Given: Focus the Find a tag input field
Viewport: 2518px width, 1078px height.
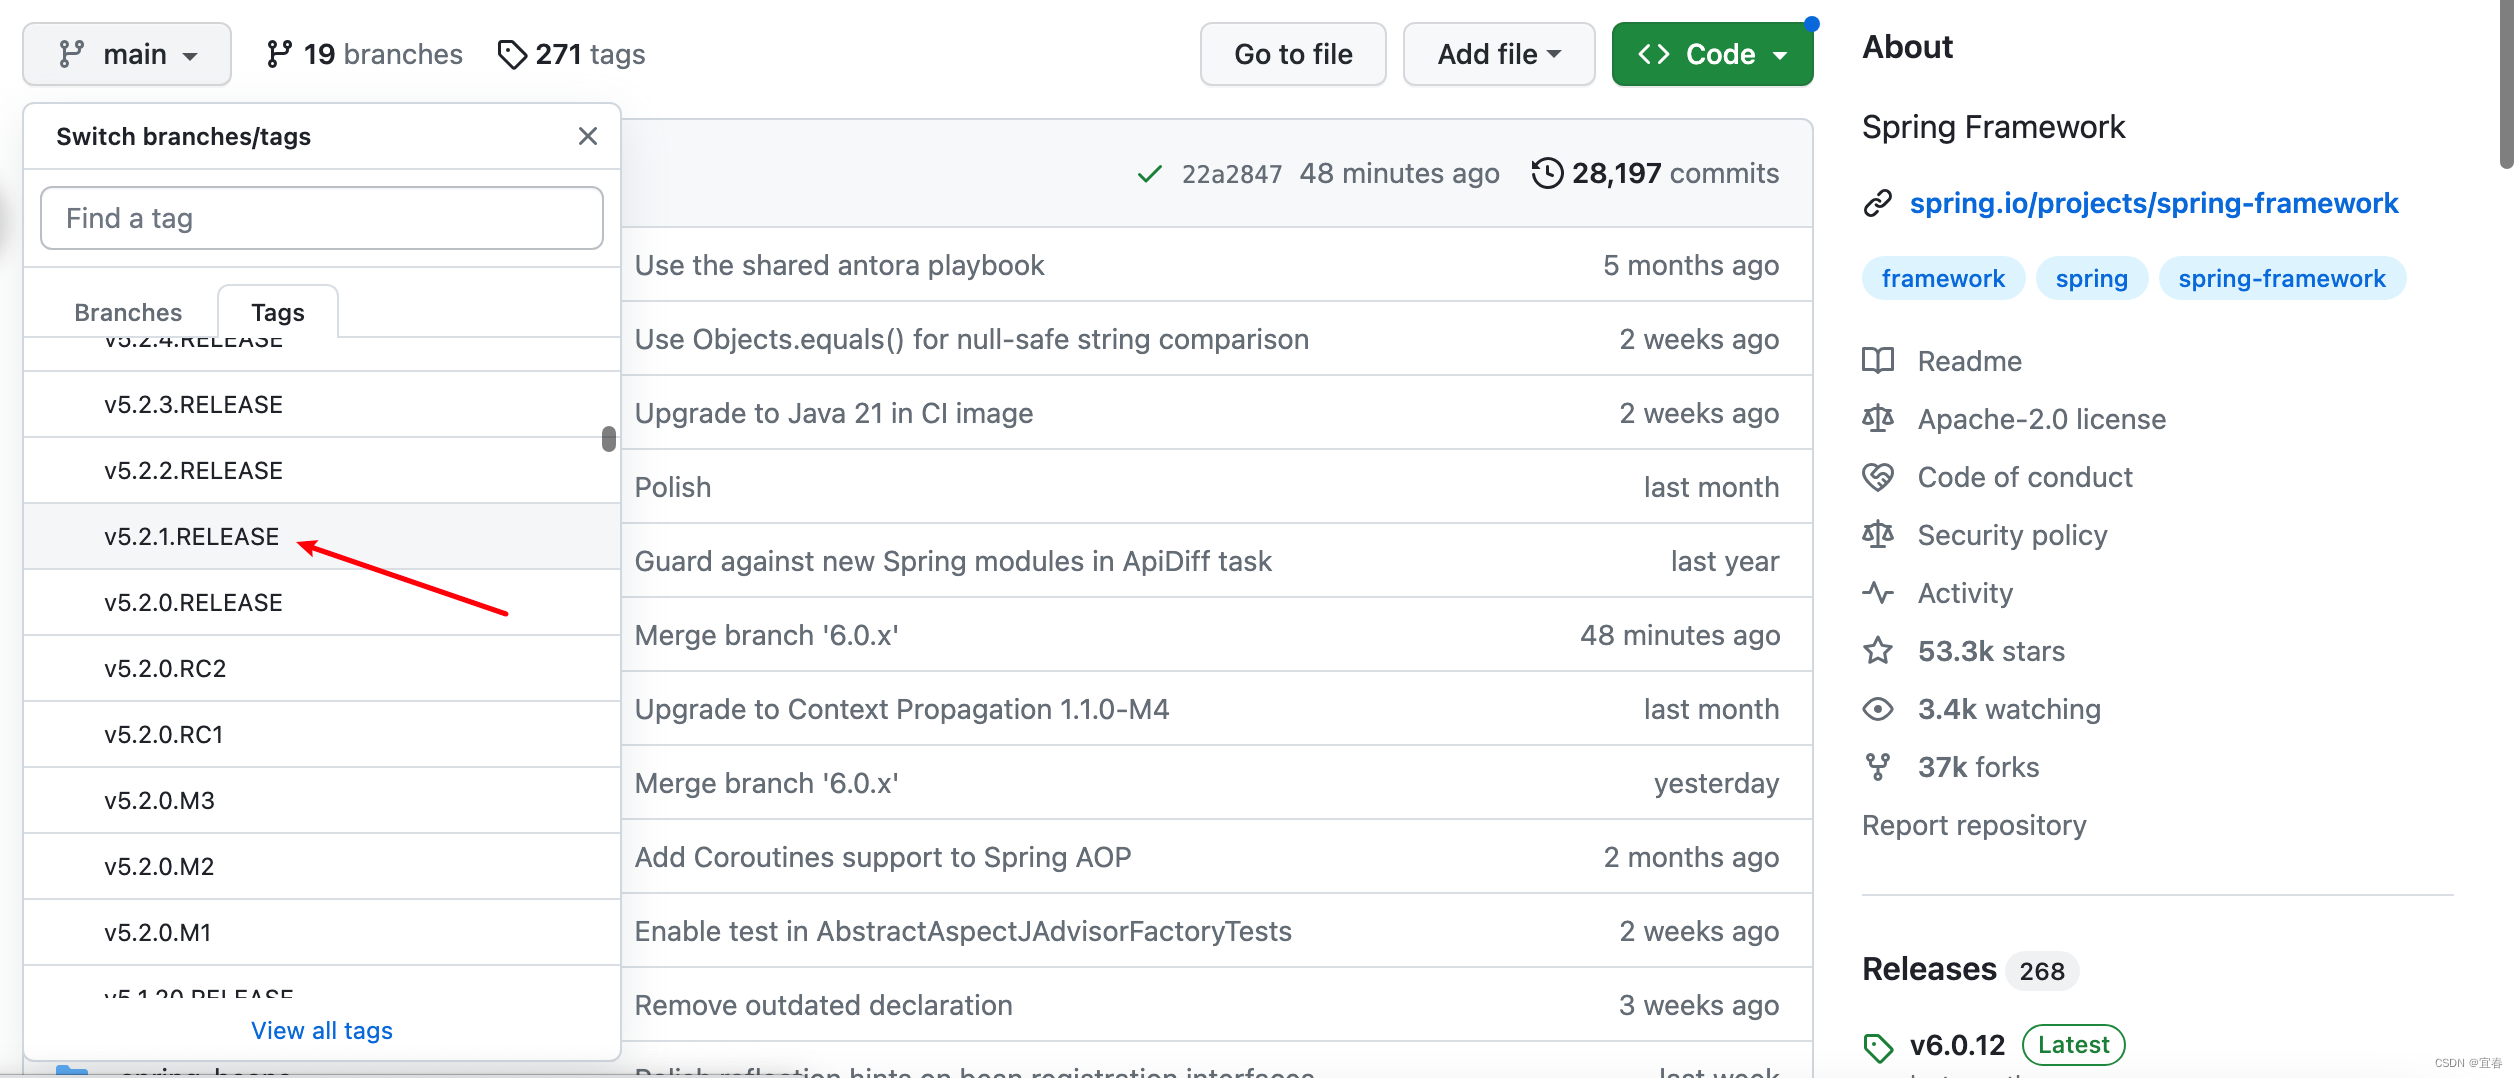Looking at the screenshot, I should tap(322, 218).
